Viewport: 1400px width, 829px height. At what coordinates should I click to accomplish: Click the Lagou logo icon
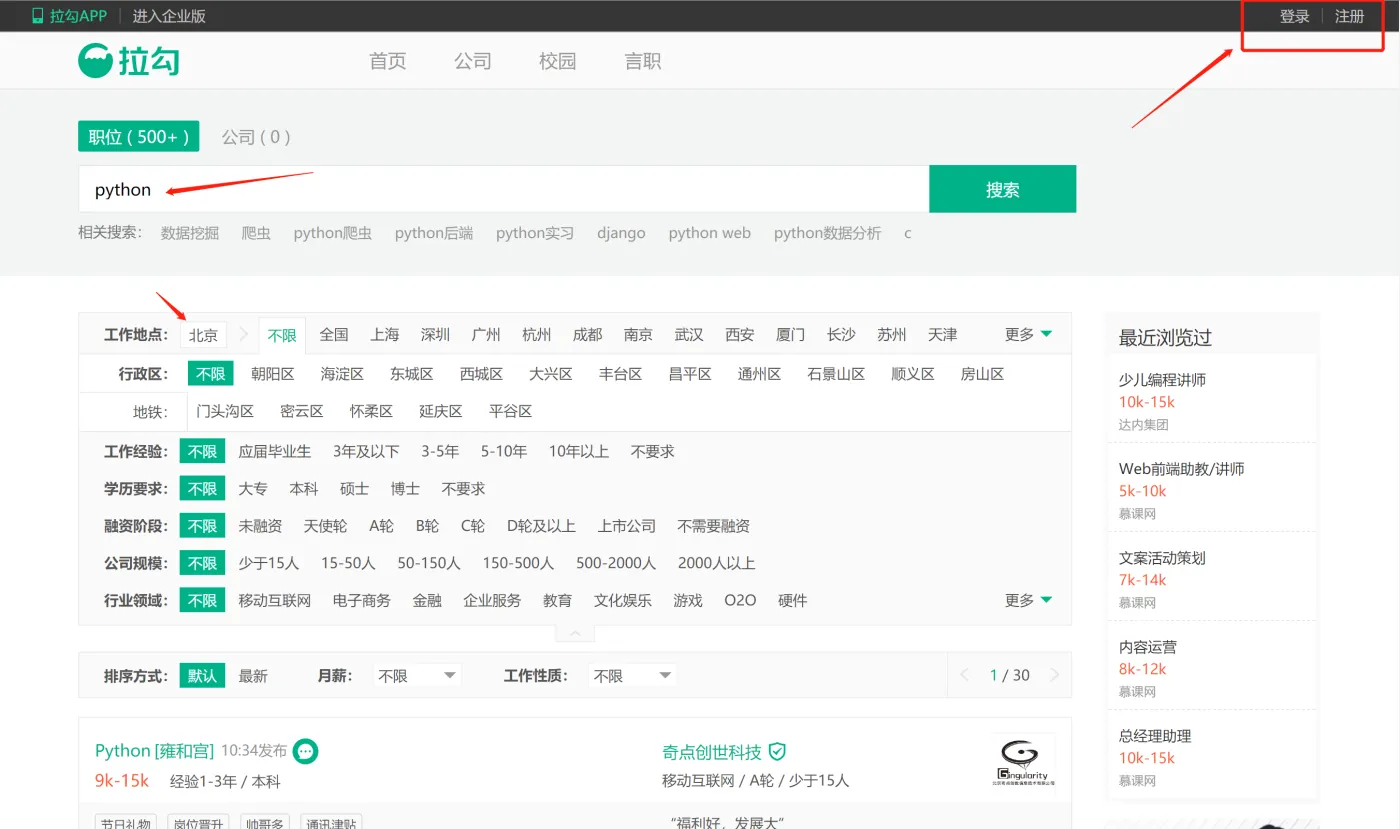pyautogui.click(x=96, y=61)
